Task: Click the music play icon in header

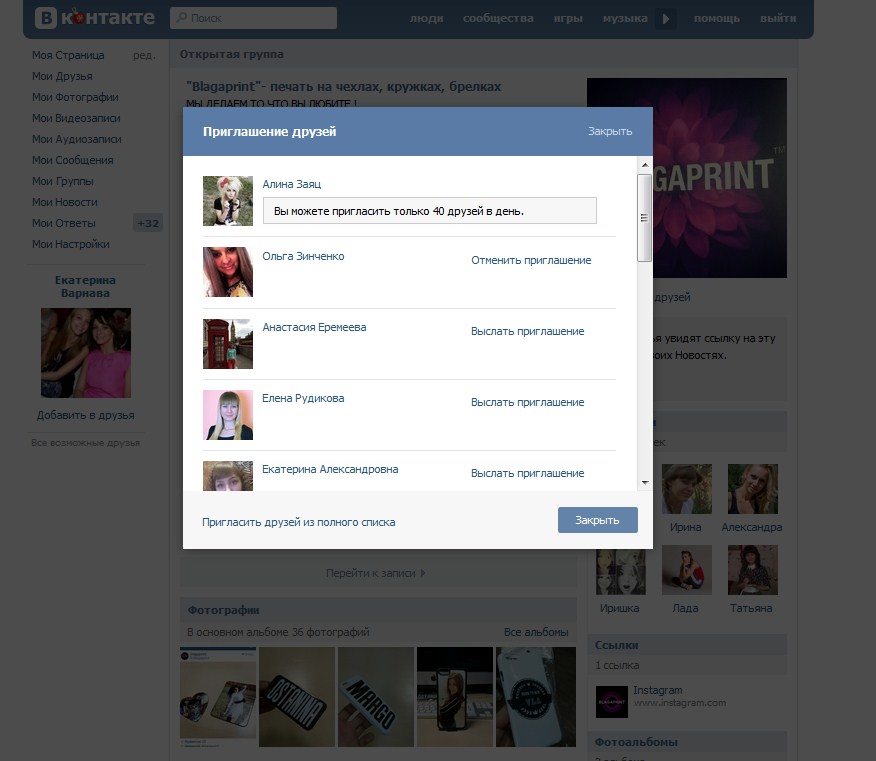Action: pyautogui.click(x=665, y=18)
